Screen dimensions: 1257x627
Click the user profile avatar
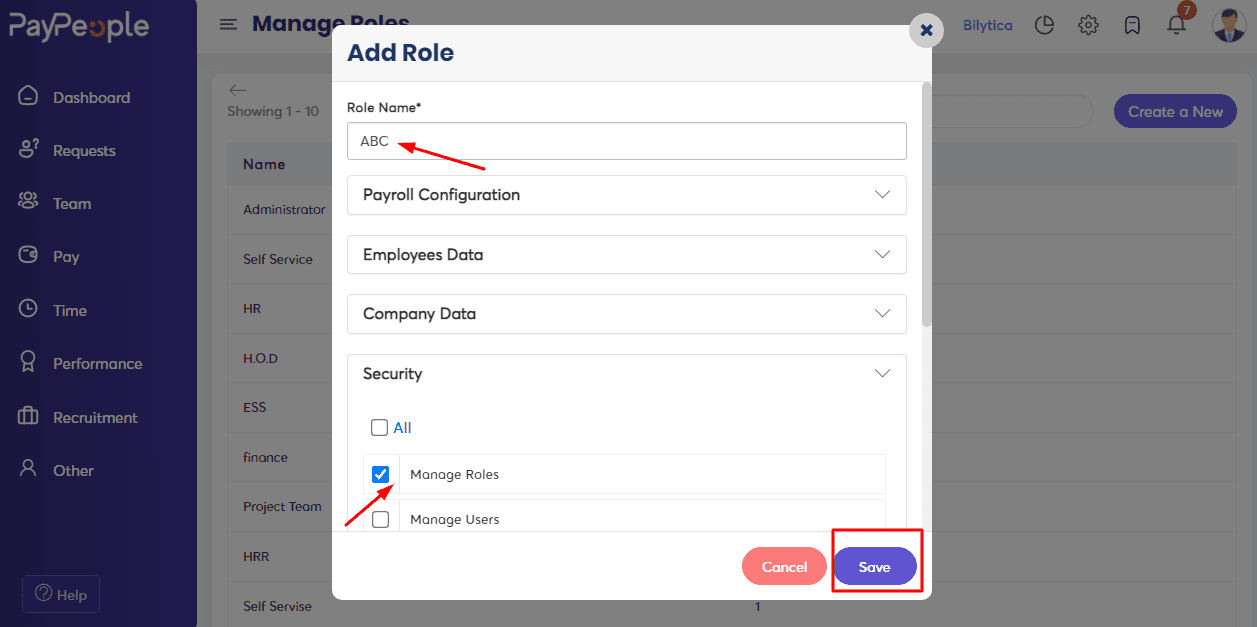tap(1228, 25)
